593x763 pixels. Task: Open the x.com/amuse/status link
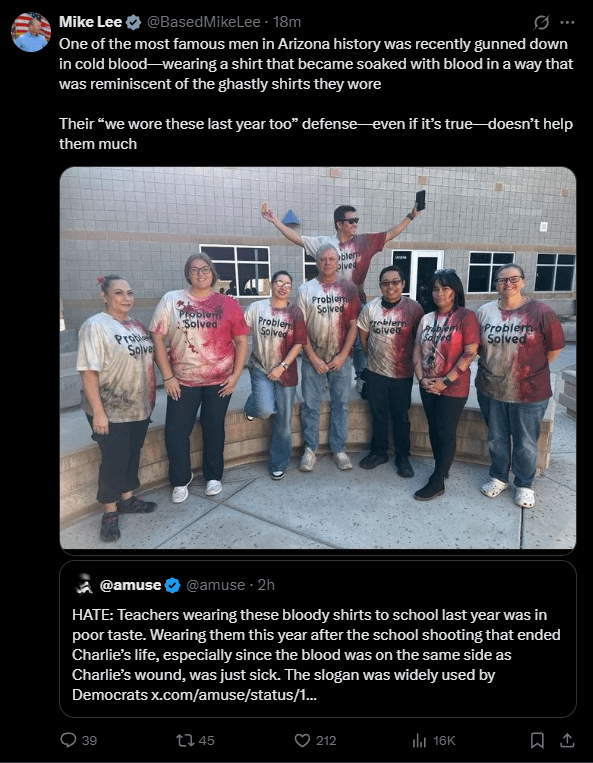coord(234,694)
